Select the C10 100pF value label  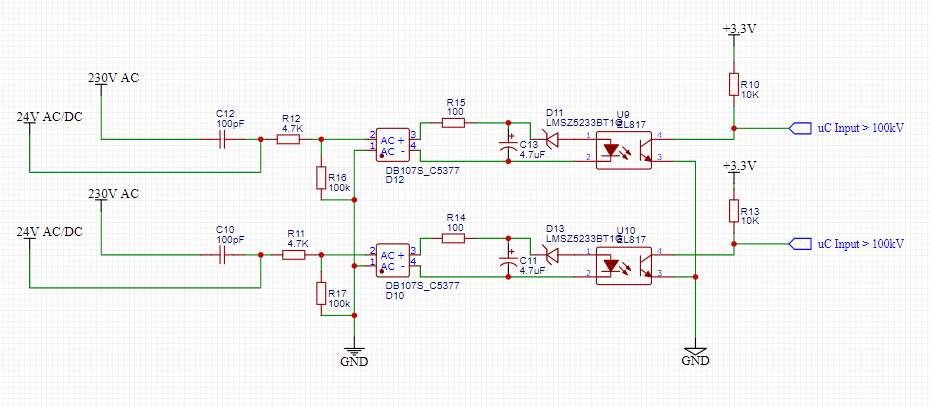[230, 239]
